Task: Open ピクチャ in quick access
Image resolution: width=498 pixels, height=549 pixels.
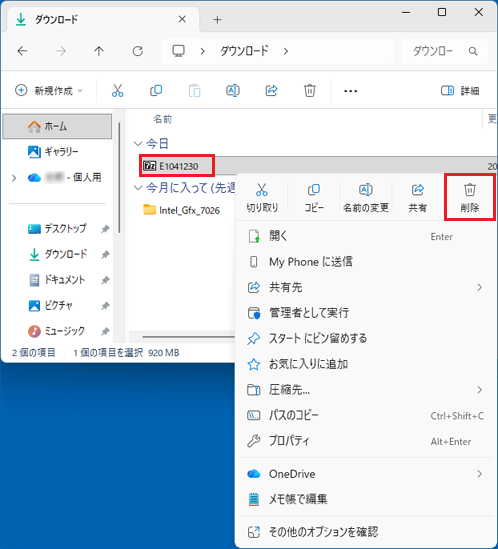Action: 57,306
